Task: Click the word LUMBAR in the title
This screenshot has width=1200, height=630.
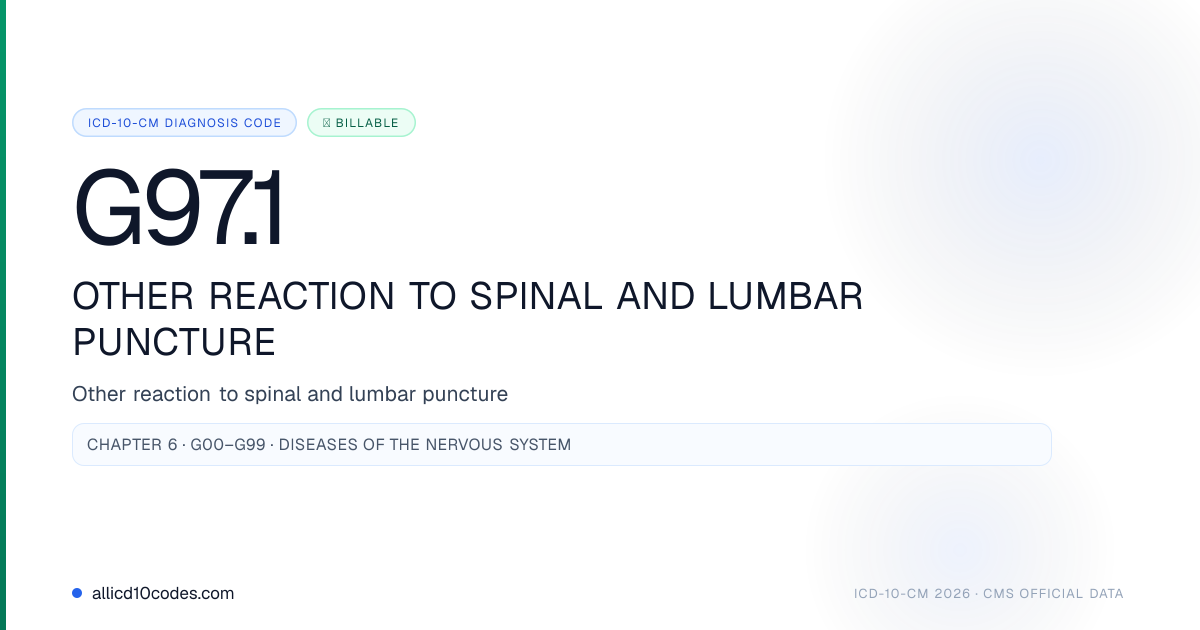Action: click(x=787, y=297)
